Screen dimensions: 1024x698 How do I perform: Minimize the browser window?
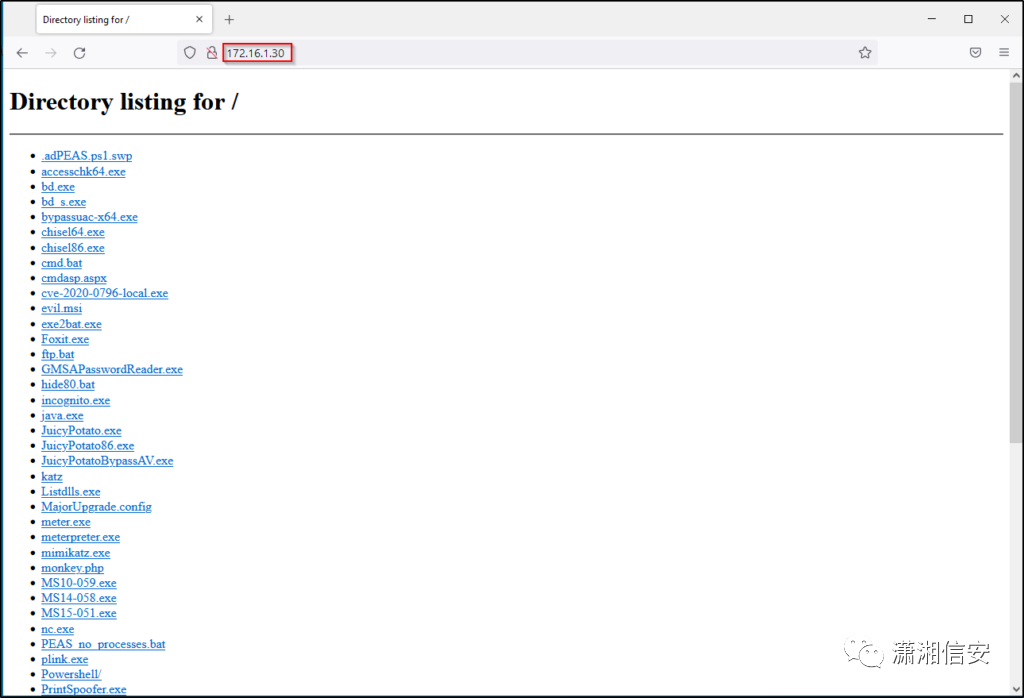[x=932, y=19]
